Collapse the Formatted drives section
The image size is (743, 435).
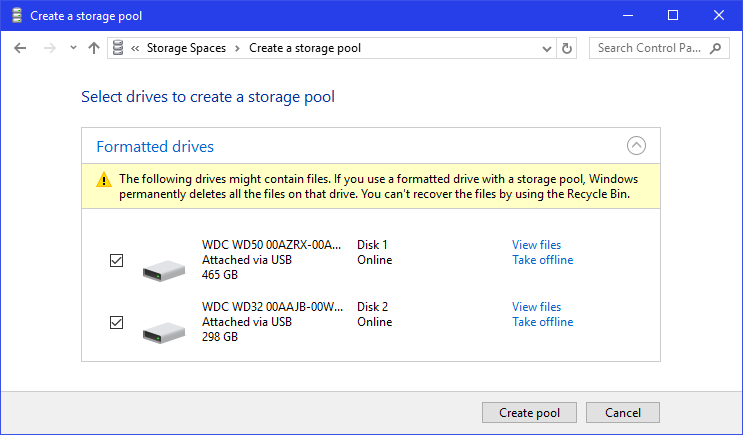636,145
